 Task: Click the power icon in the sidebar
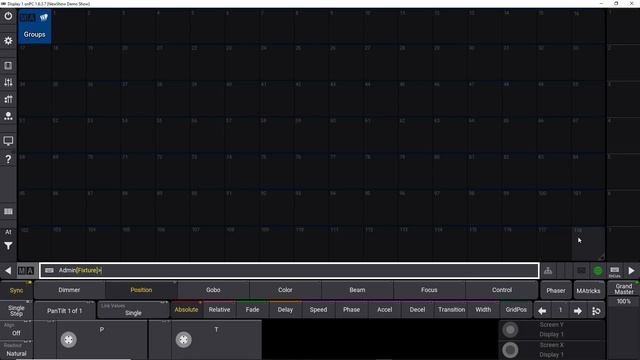click(x=8, y=16)
